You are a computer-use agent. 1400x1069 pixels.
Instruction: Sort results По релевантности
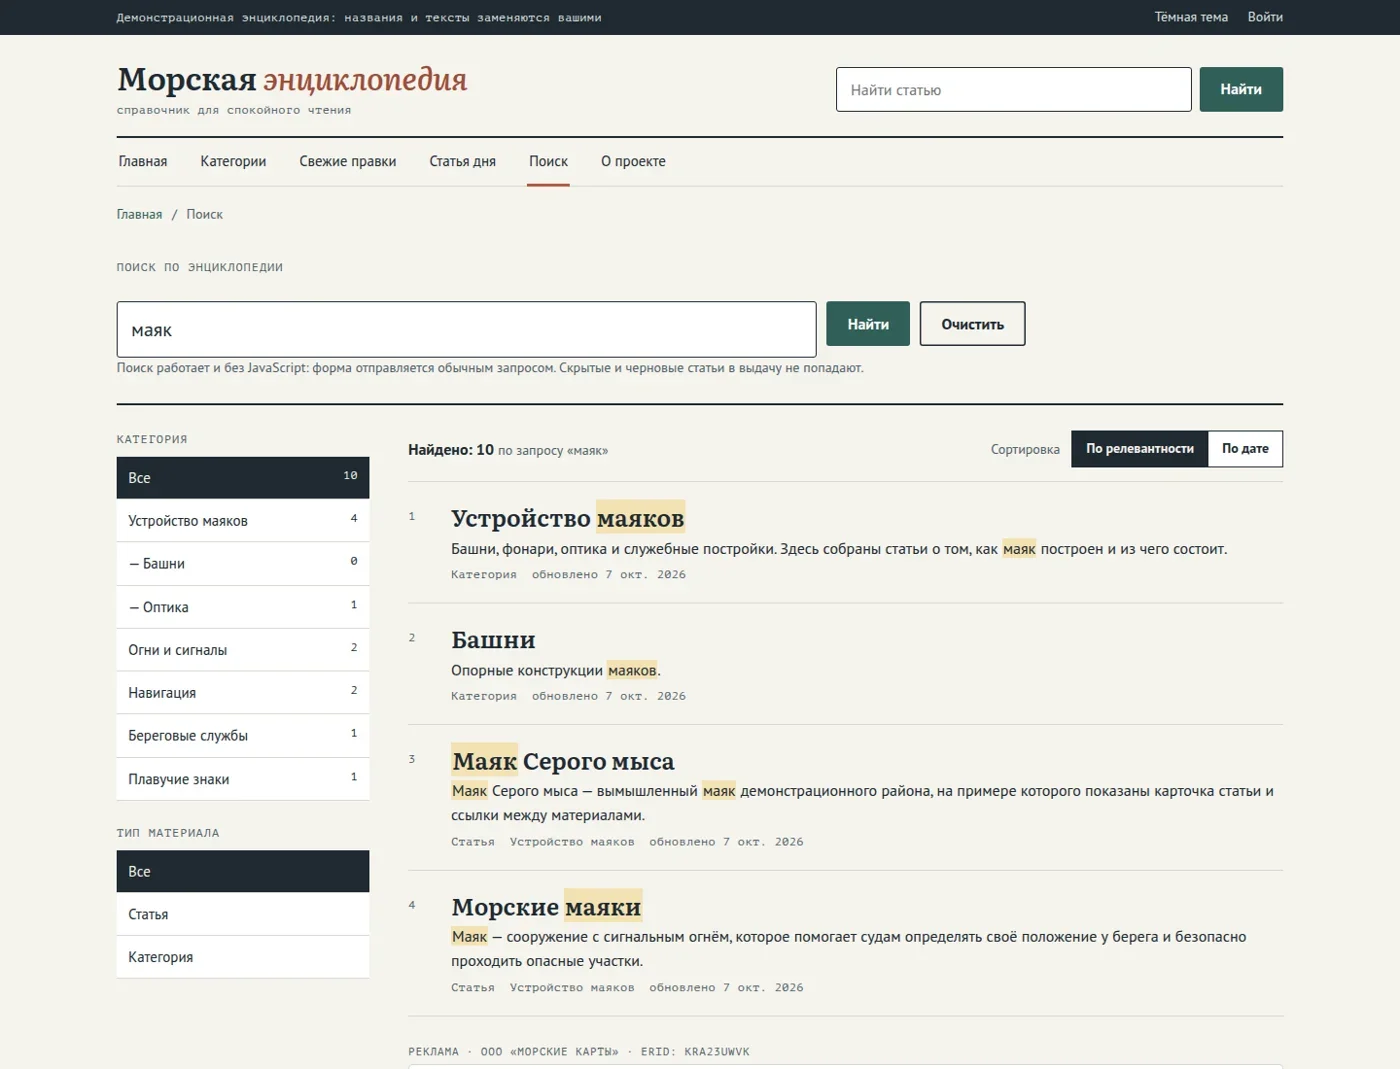1139,449
